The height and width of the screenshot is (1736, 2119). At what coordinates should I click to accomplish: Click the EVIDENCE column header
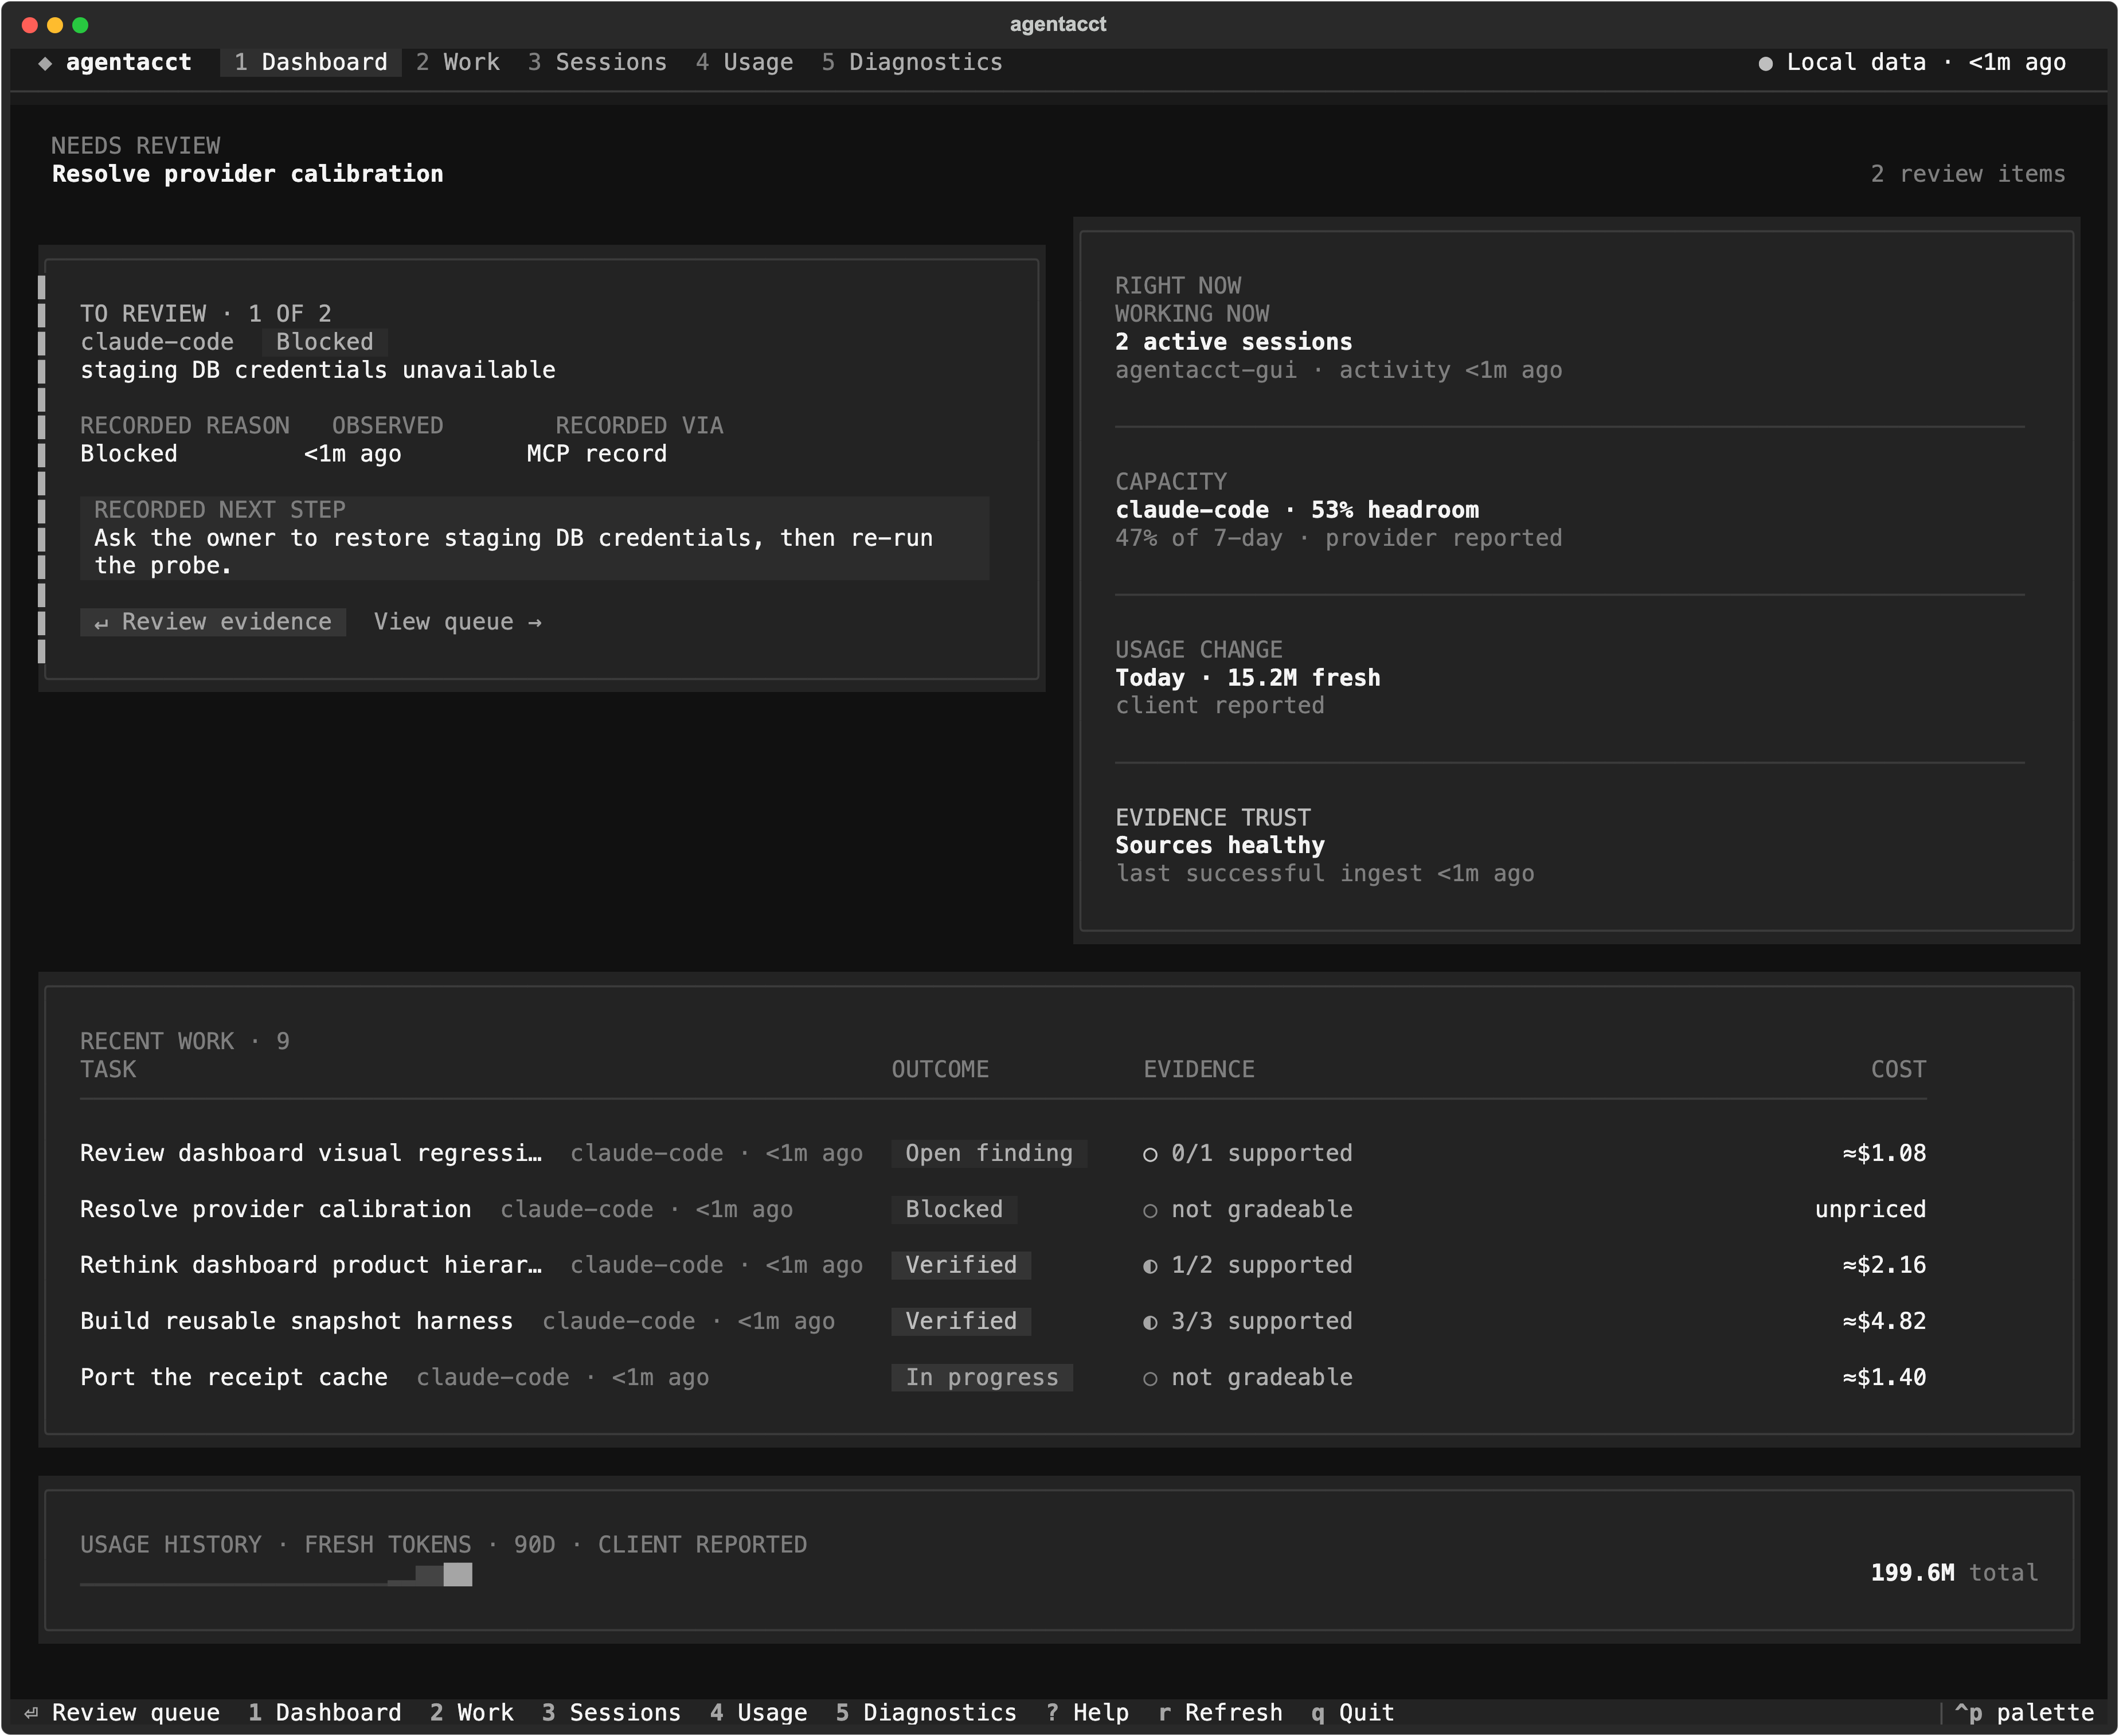[x=1199, y=1070]
